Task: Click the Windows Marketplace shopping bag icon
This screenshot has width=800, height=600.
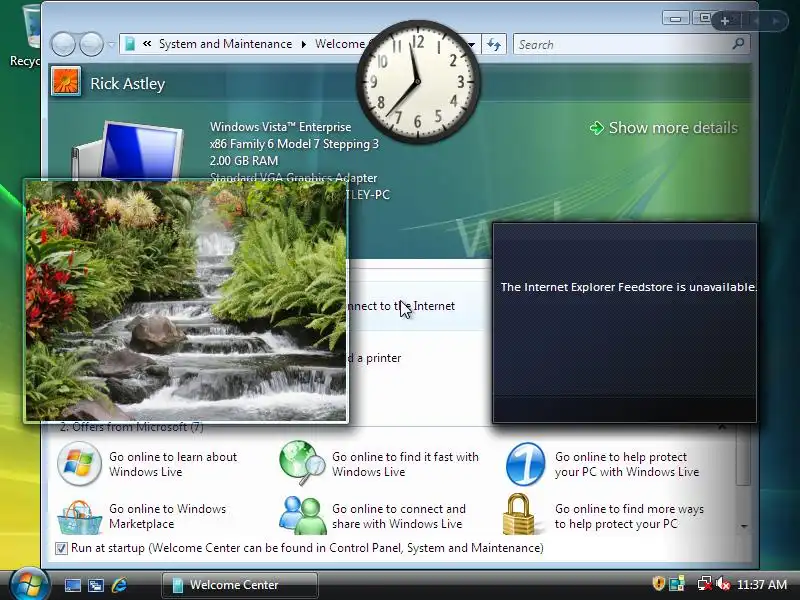Action: (x=79, y=517)
